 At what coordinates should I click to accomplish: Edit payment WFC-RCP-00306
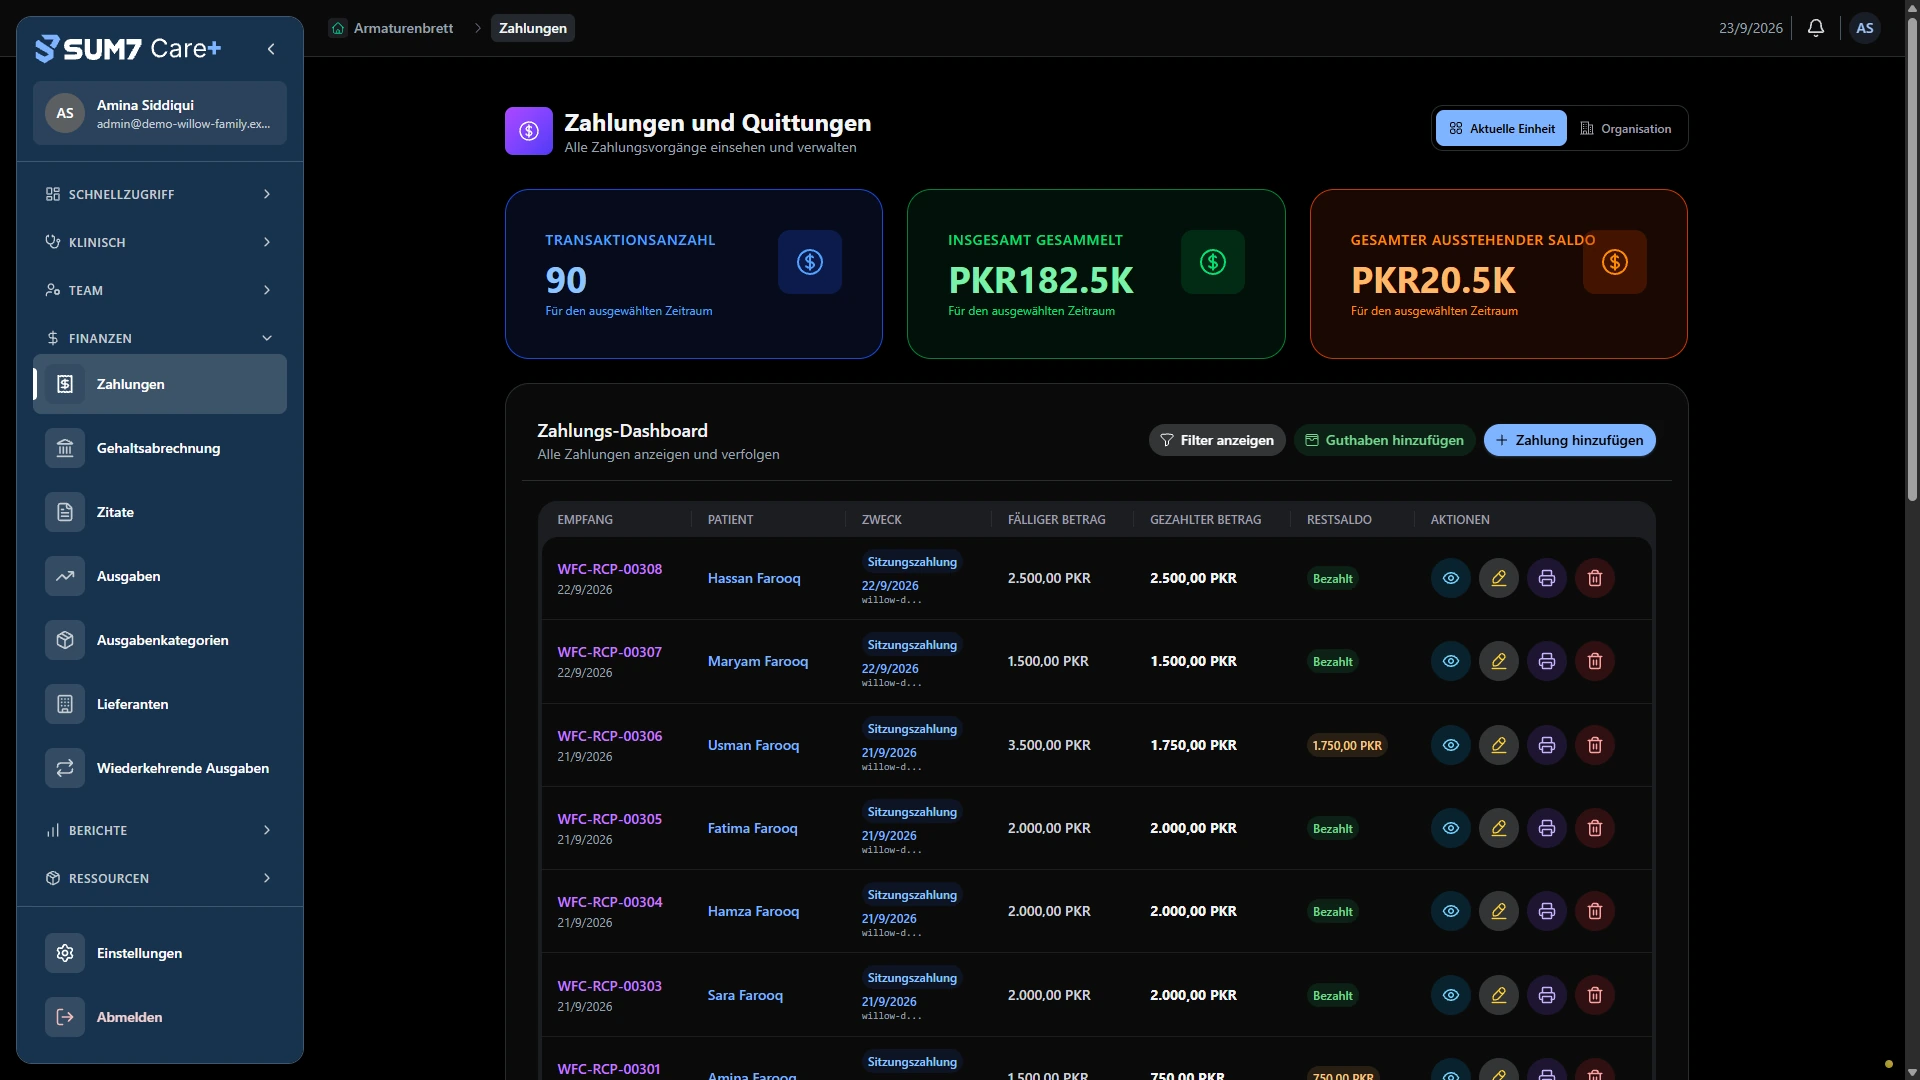(1499, 745)
